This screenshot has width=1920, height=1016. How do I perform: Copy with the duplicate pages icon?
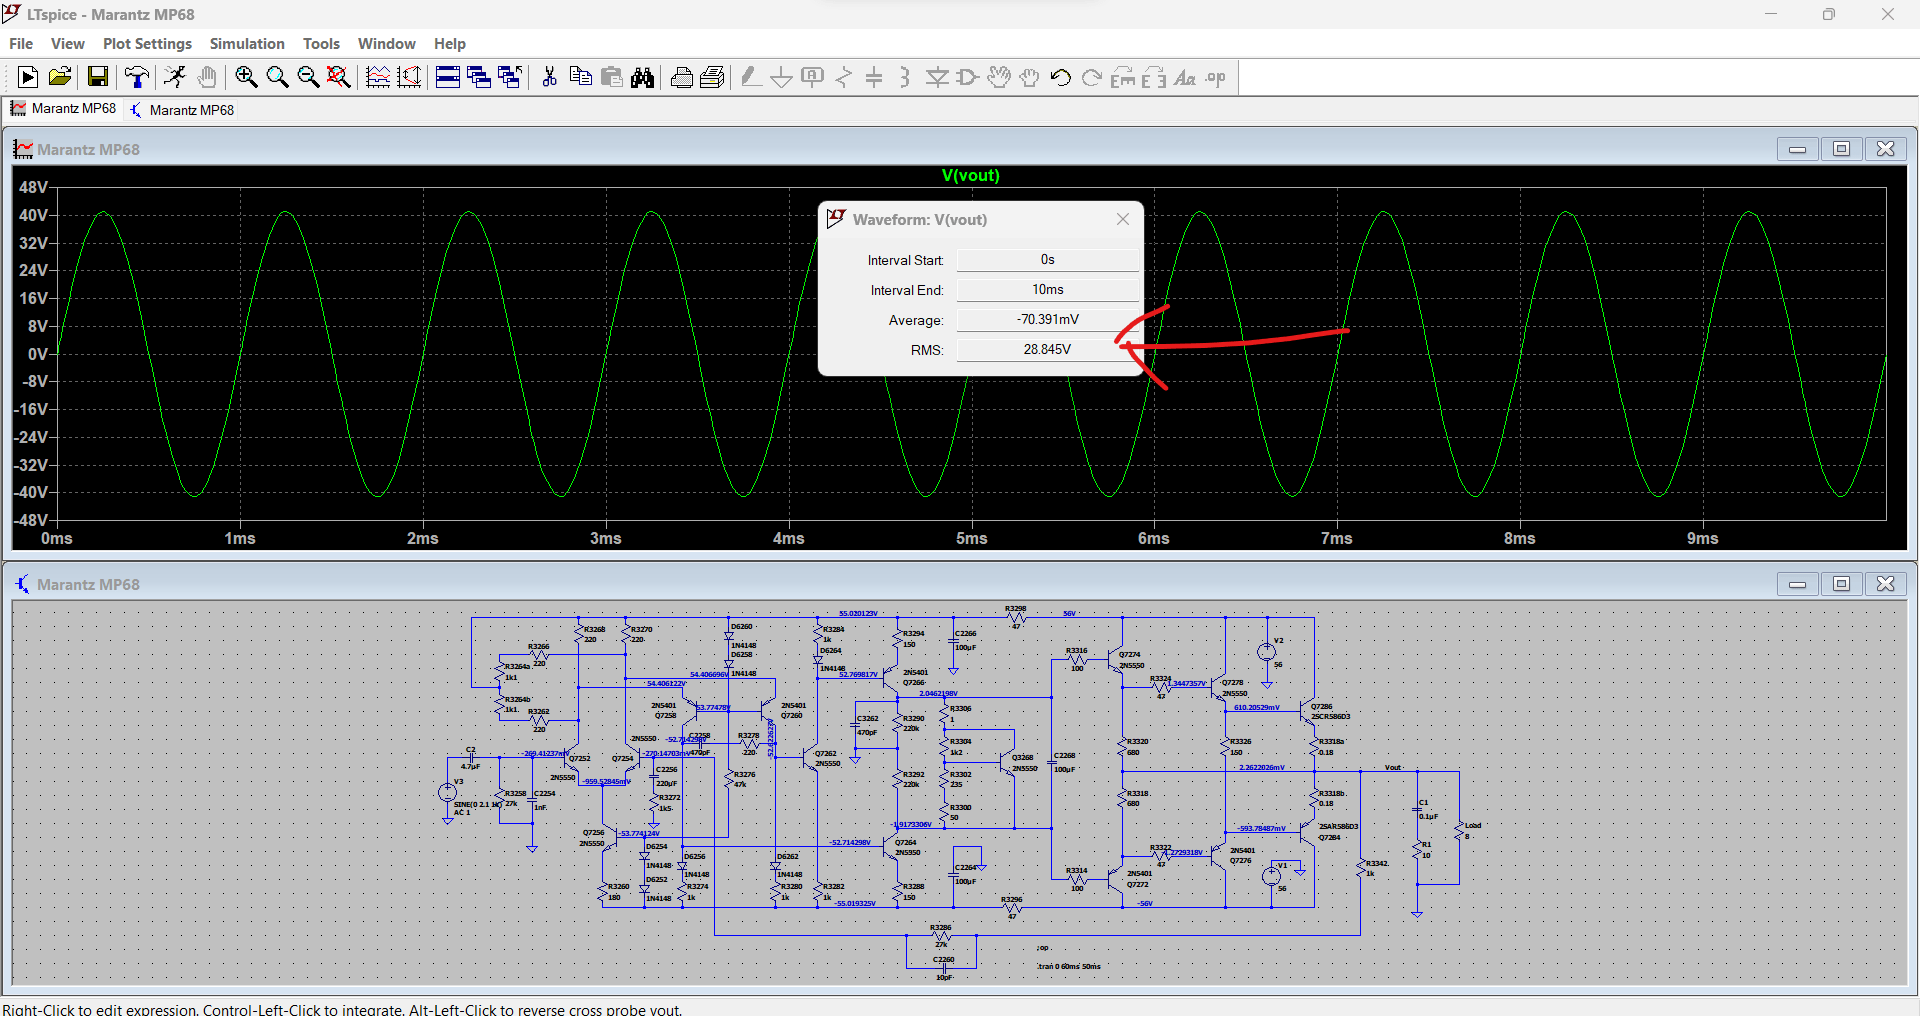(580, 77)
